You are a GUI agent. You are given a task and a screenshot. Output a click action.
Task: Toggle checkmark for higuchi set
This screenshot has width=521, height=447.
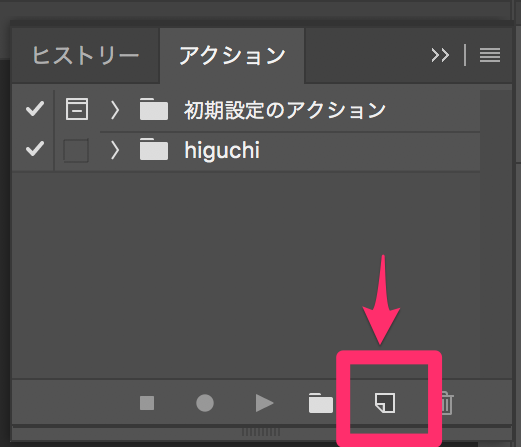(x=35, y=149)
